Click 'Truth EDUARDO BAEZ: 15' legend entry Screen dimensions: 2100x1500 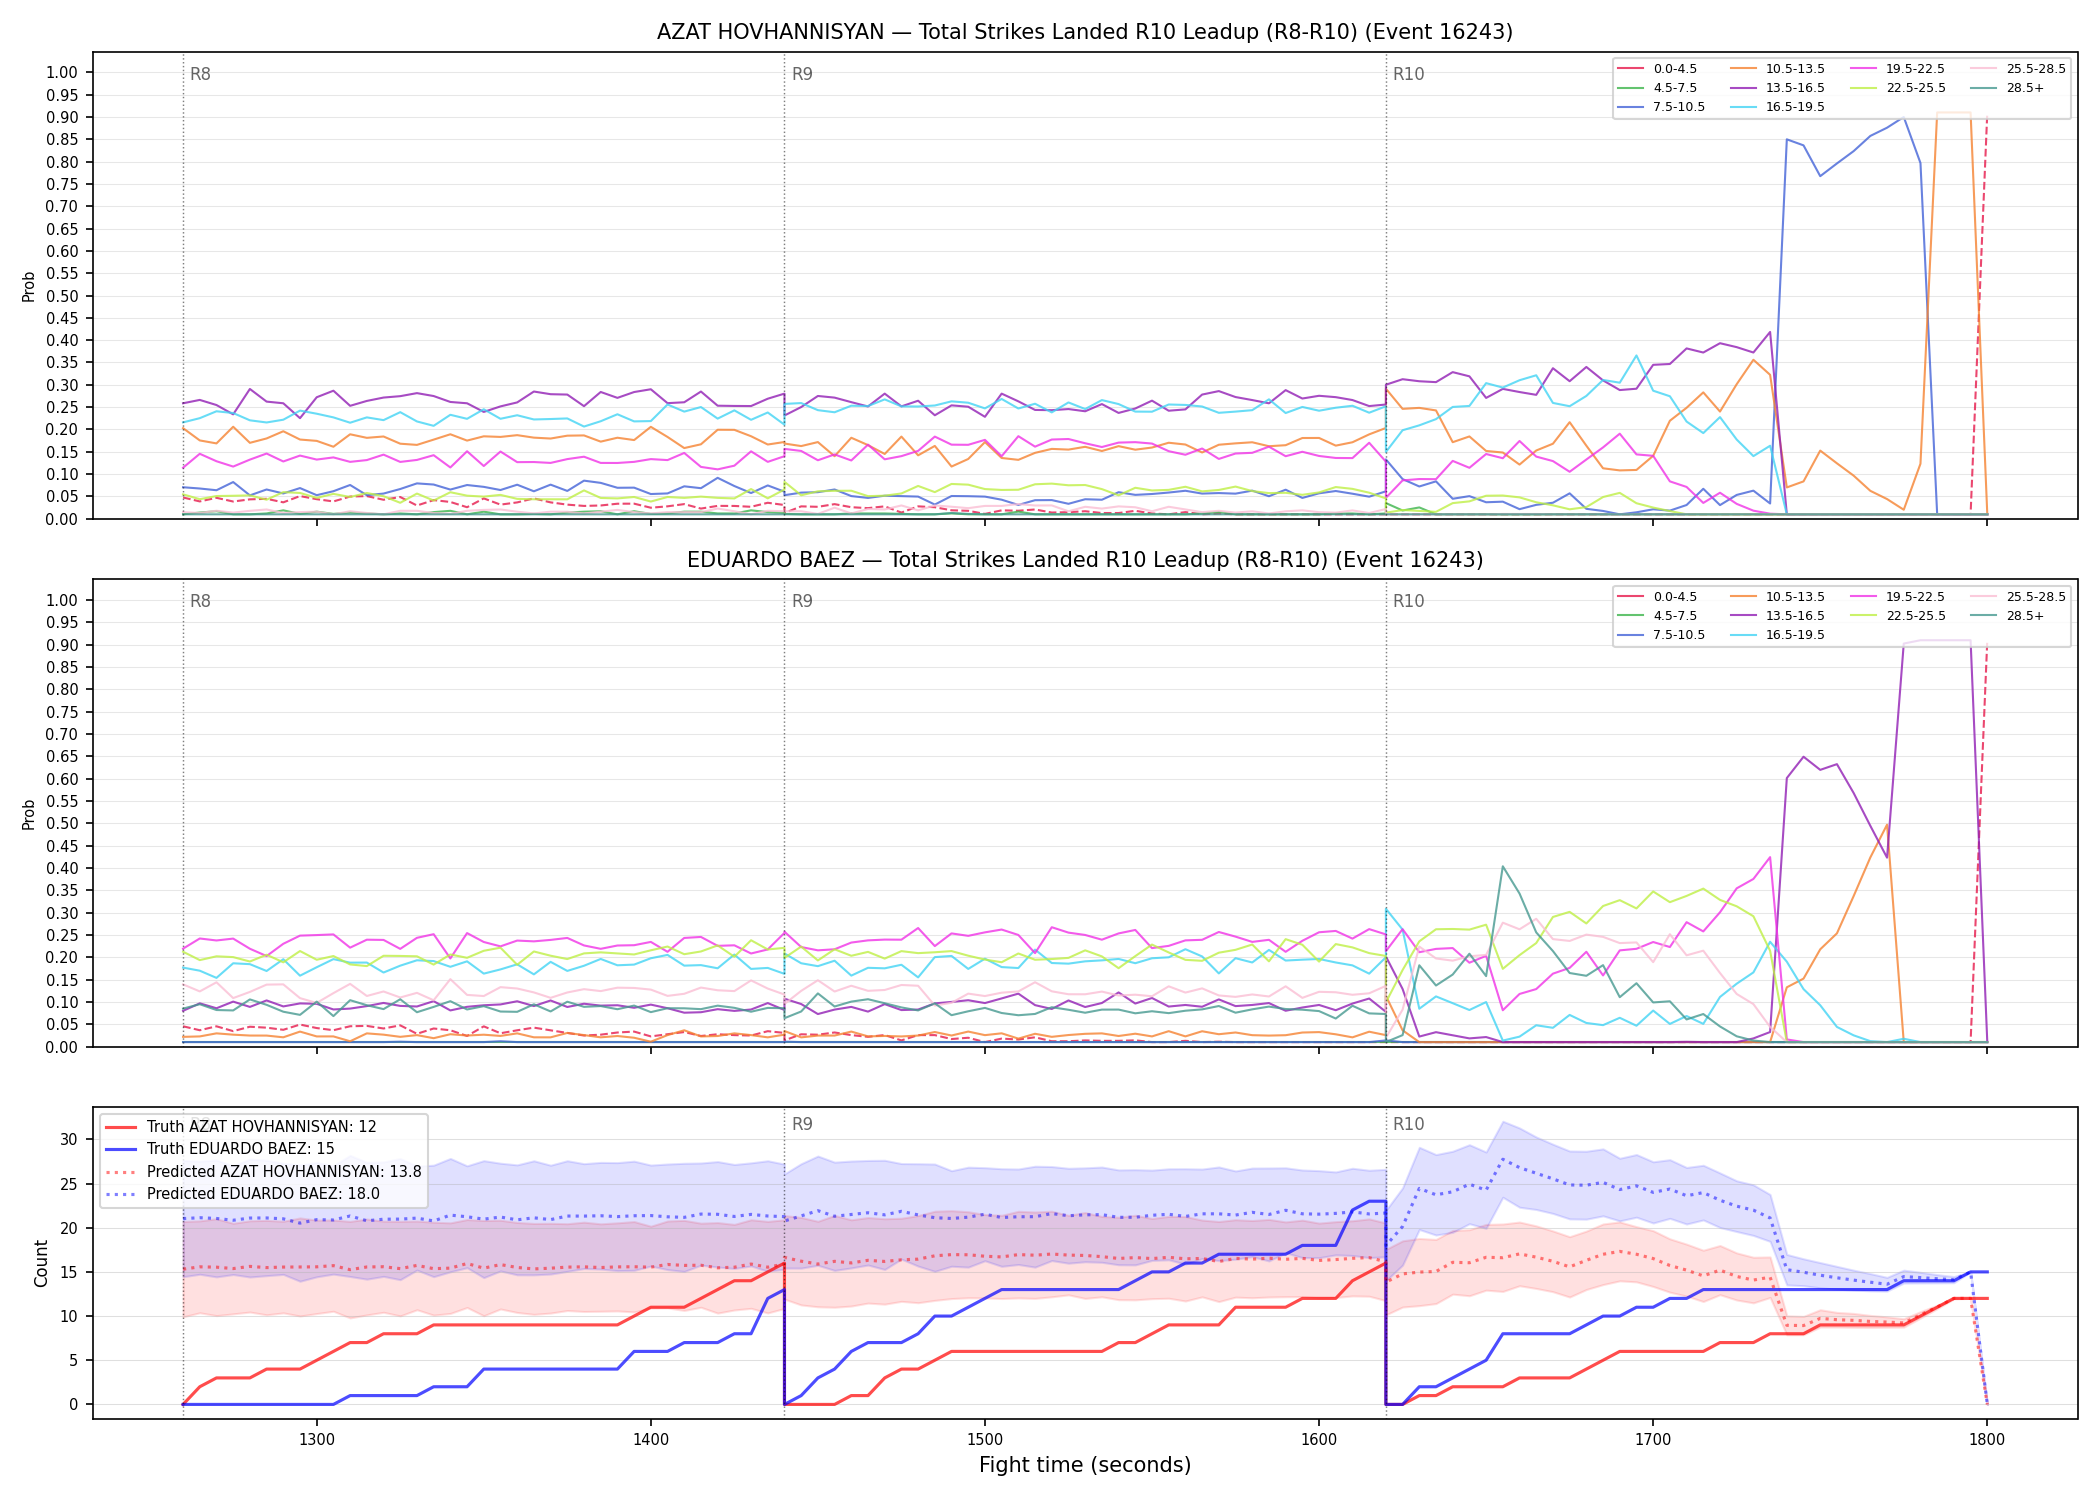pos(220,1149)
